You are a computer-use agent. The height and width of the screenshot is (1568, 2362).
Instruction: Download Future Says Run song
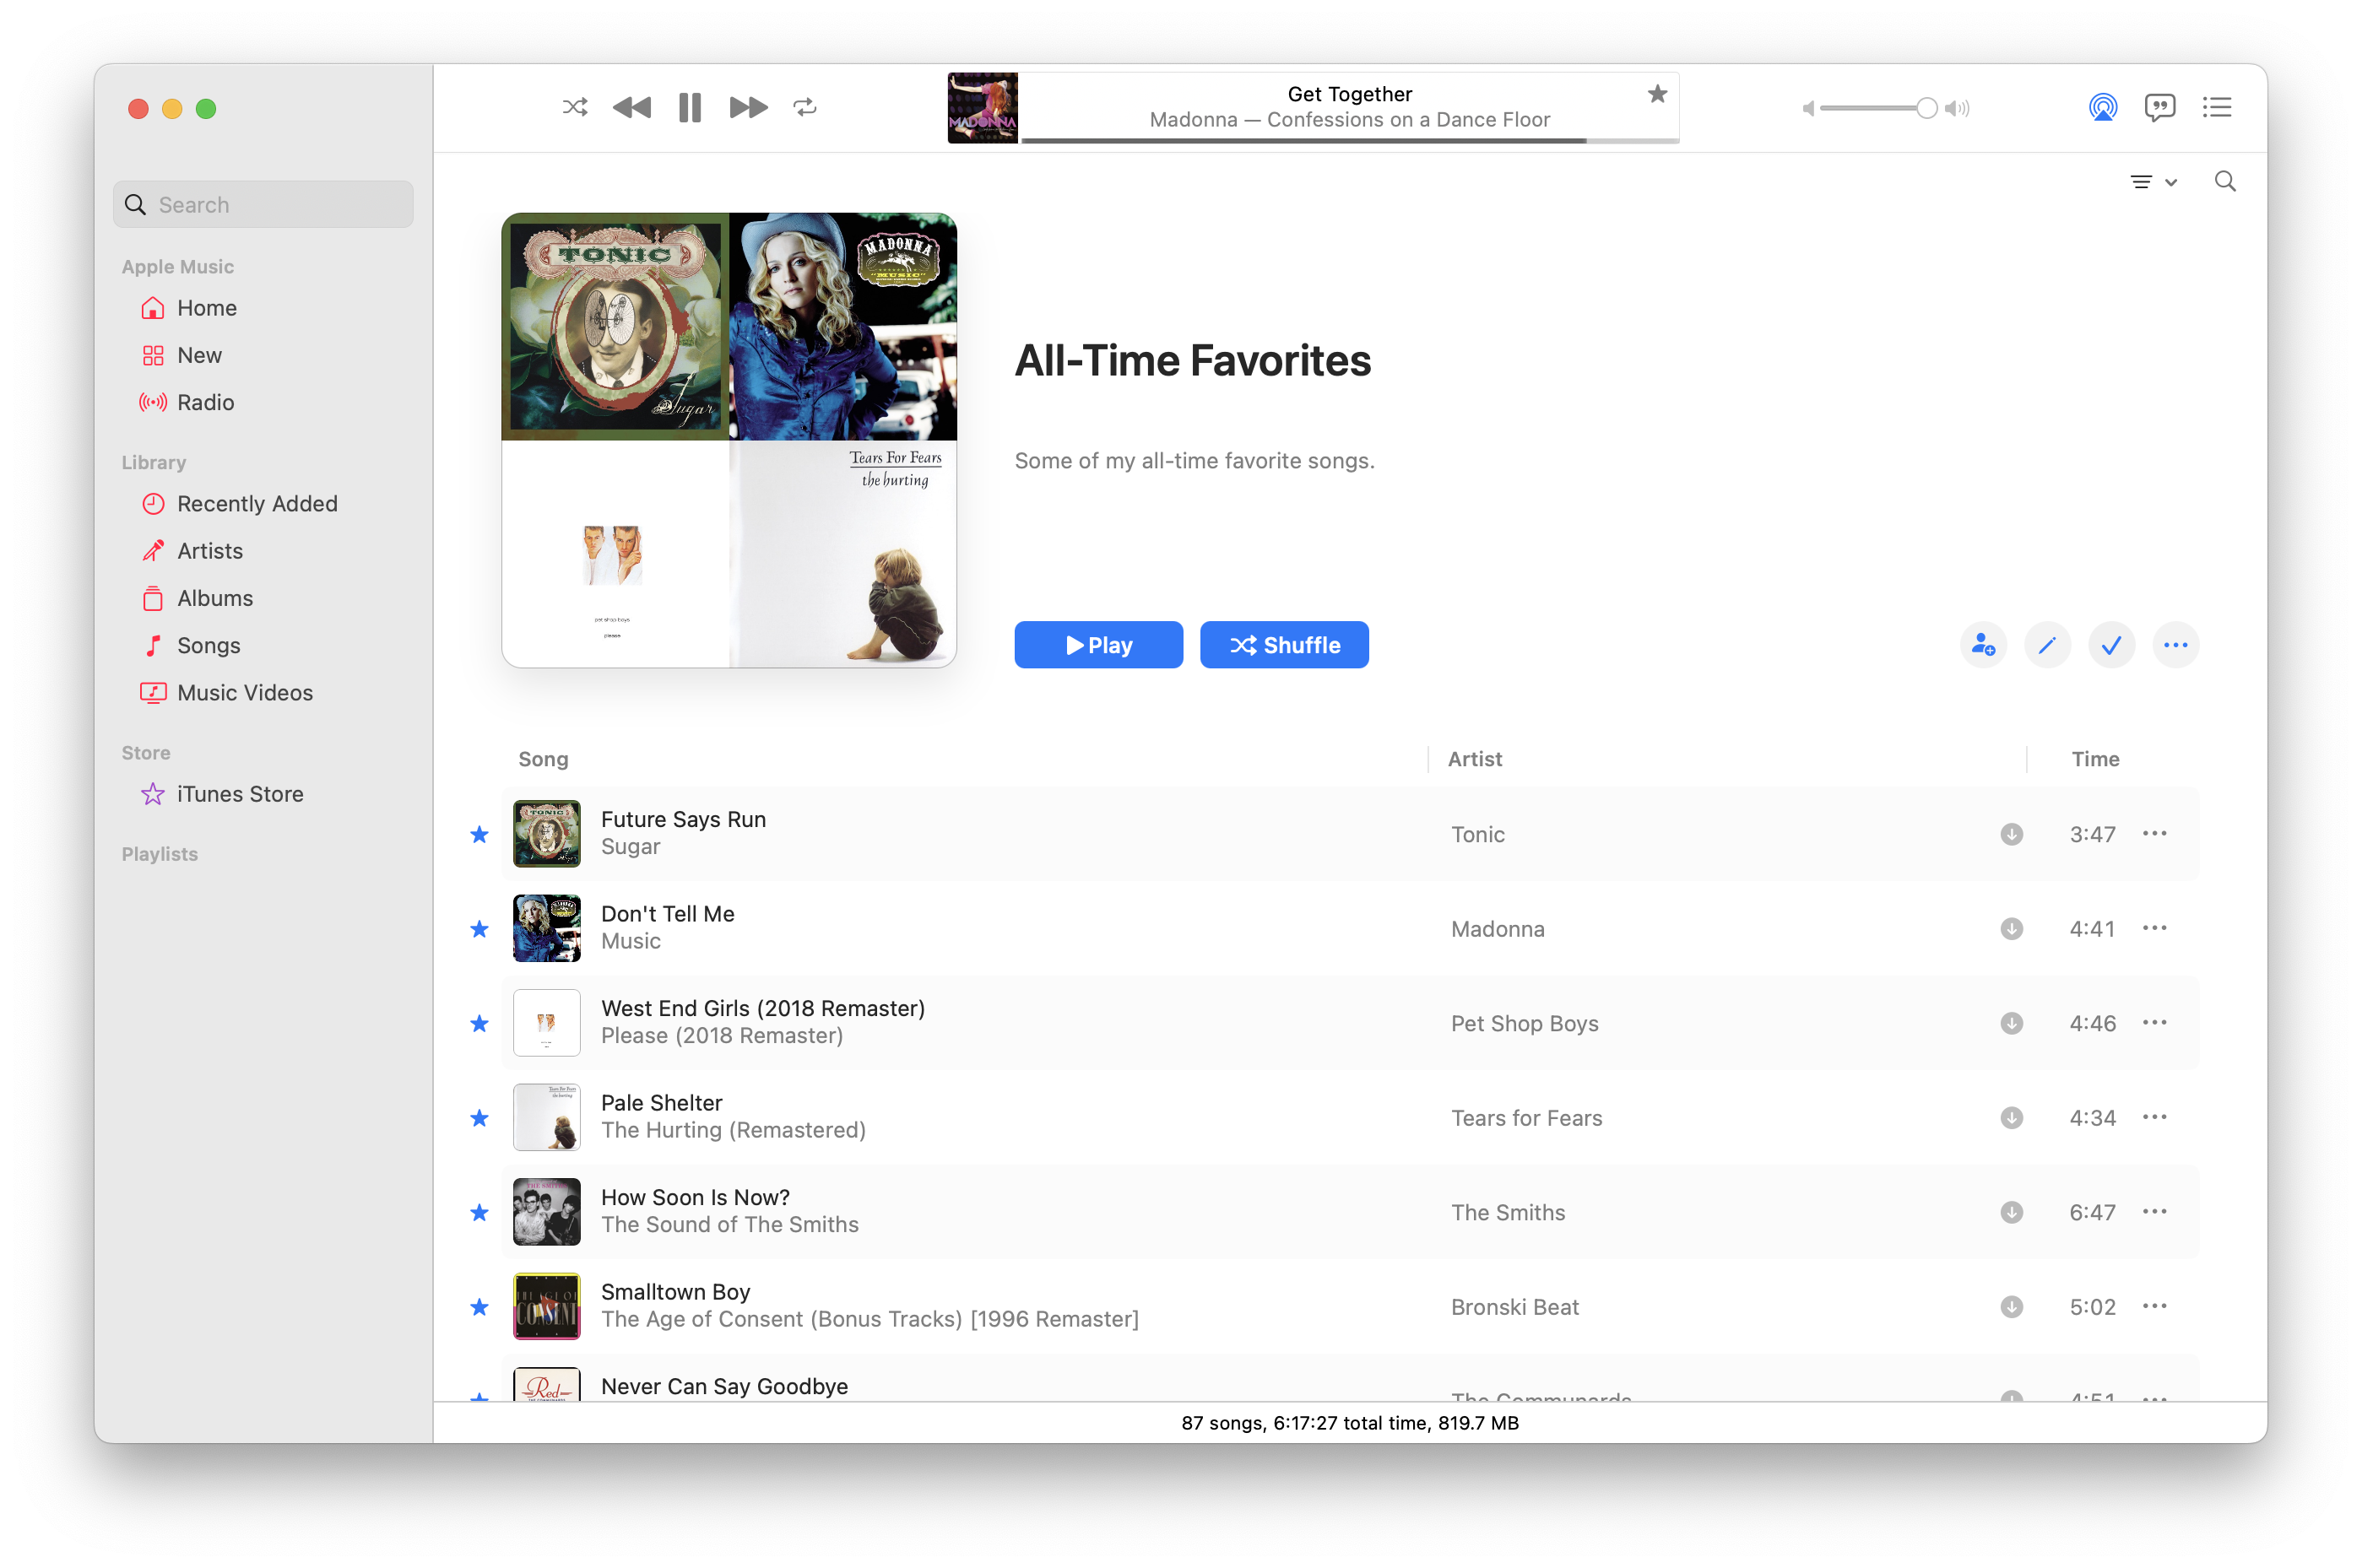coord(2011,834)
